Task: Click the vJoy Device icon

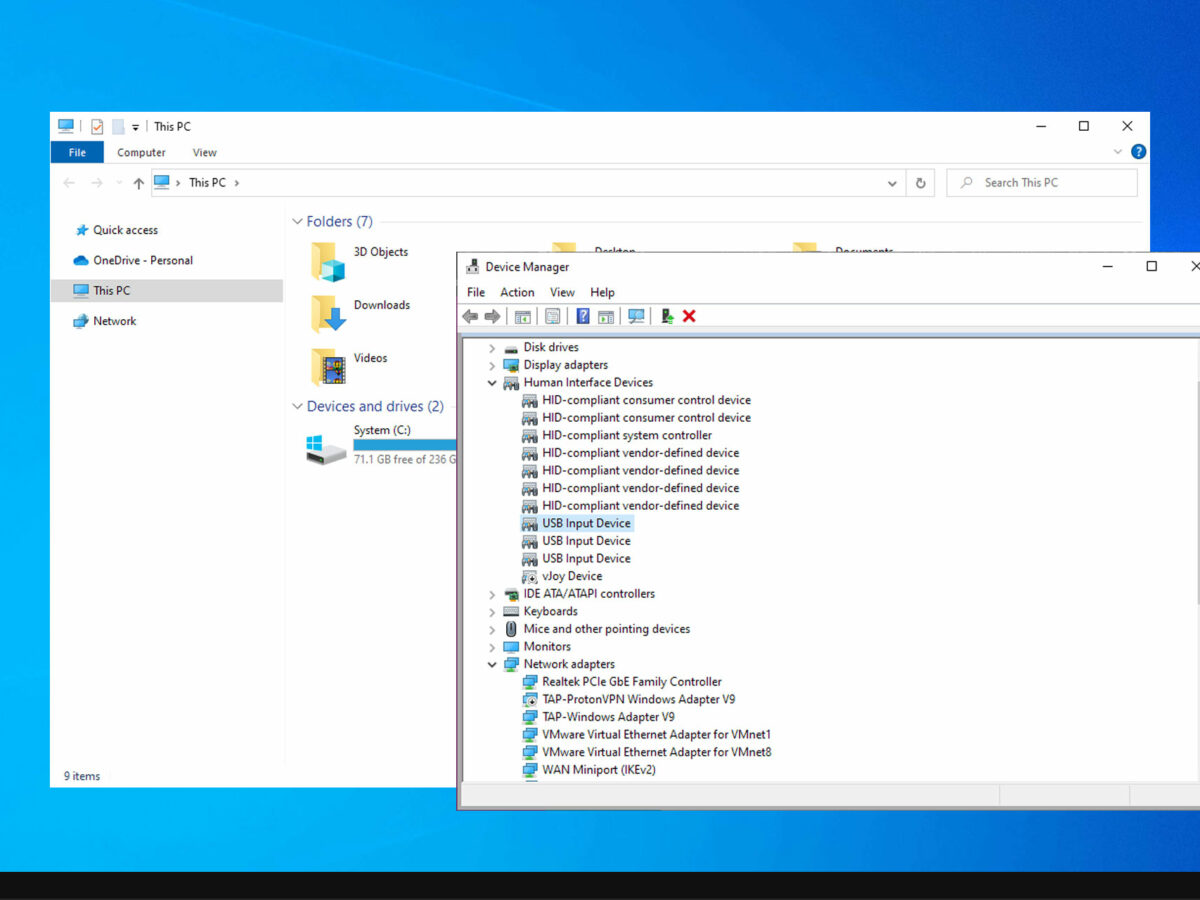Action: [530, 576]
